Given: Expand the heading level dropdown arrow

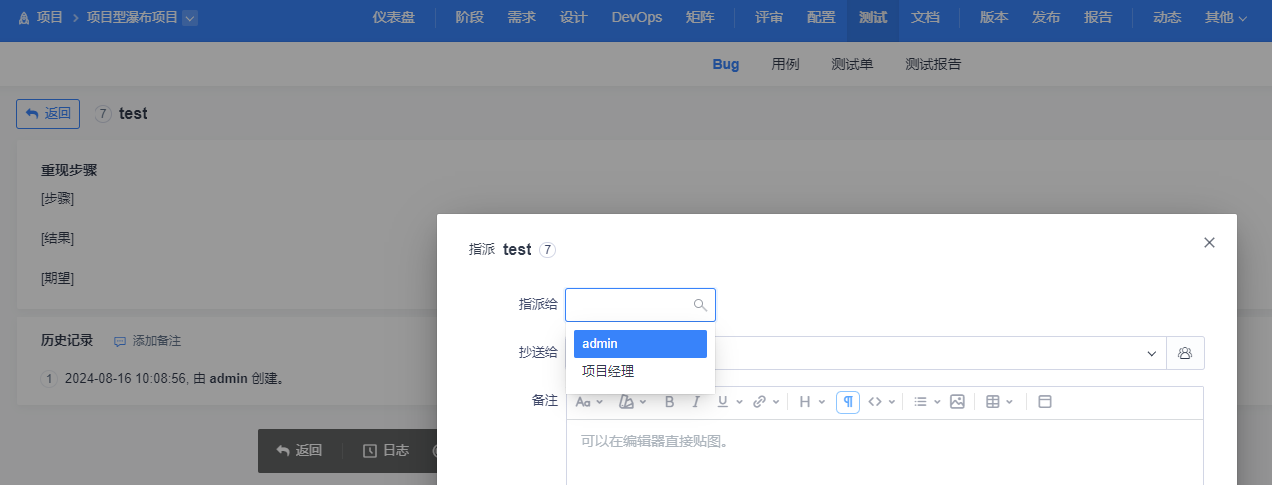Looking at the screenshot, I should pos(821,402).
